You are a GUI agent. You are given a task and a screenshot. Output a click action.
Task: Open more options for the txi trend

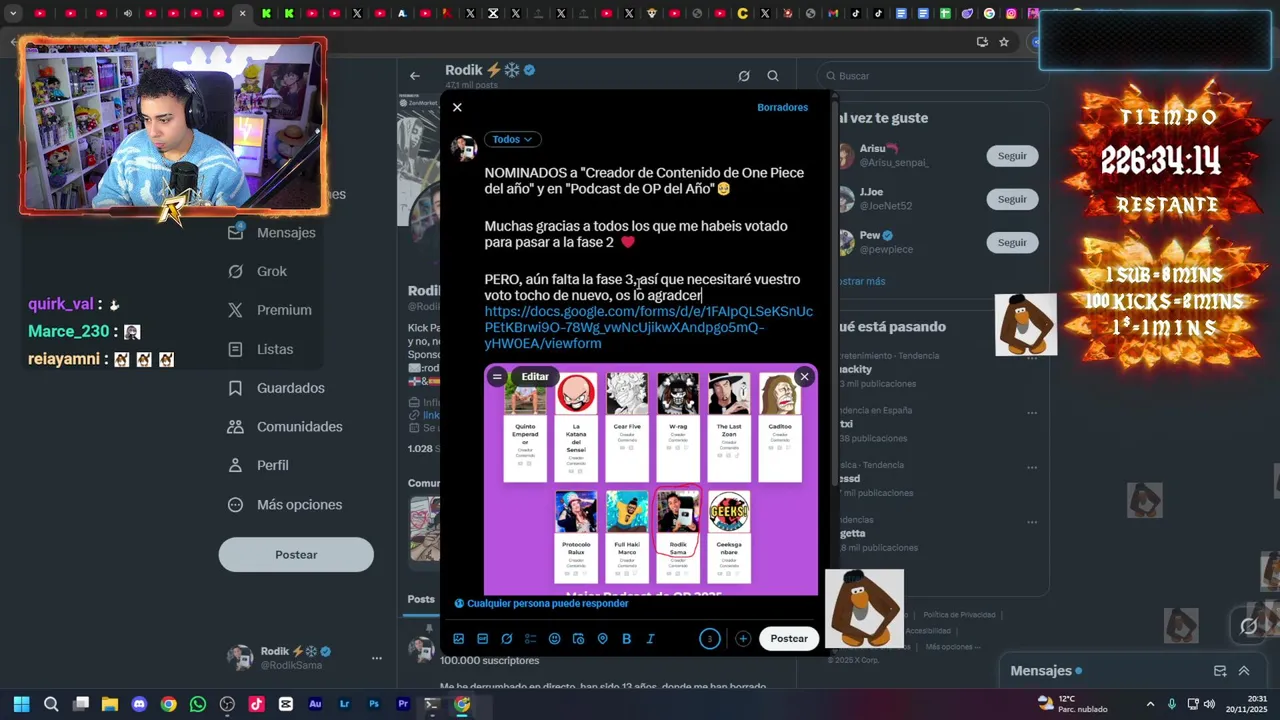coord(1032,412)
